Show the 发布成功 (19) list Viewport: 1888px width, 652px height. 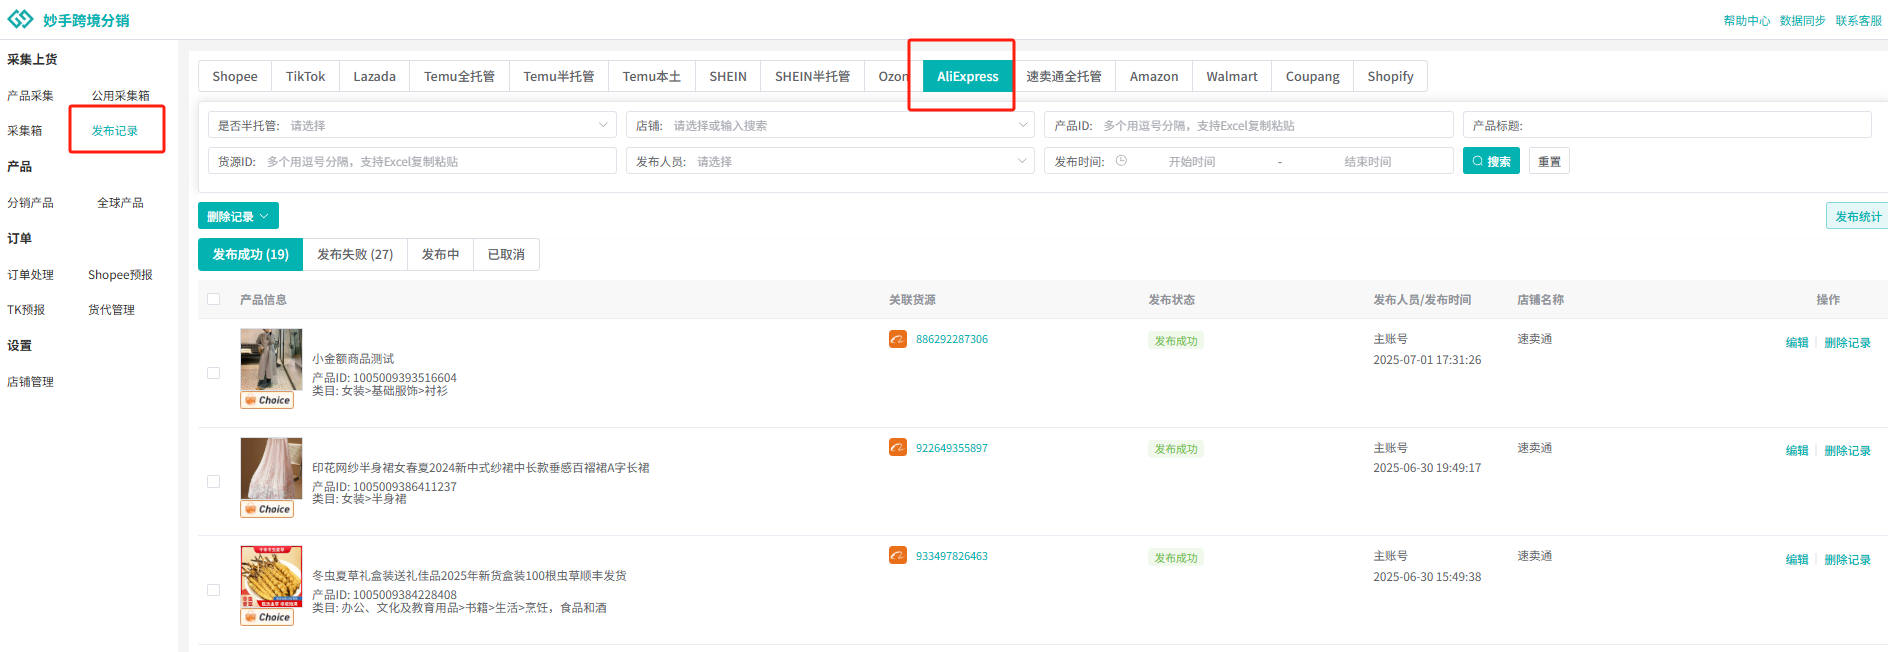tap(250, 254)
